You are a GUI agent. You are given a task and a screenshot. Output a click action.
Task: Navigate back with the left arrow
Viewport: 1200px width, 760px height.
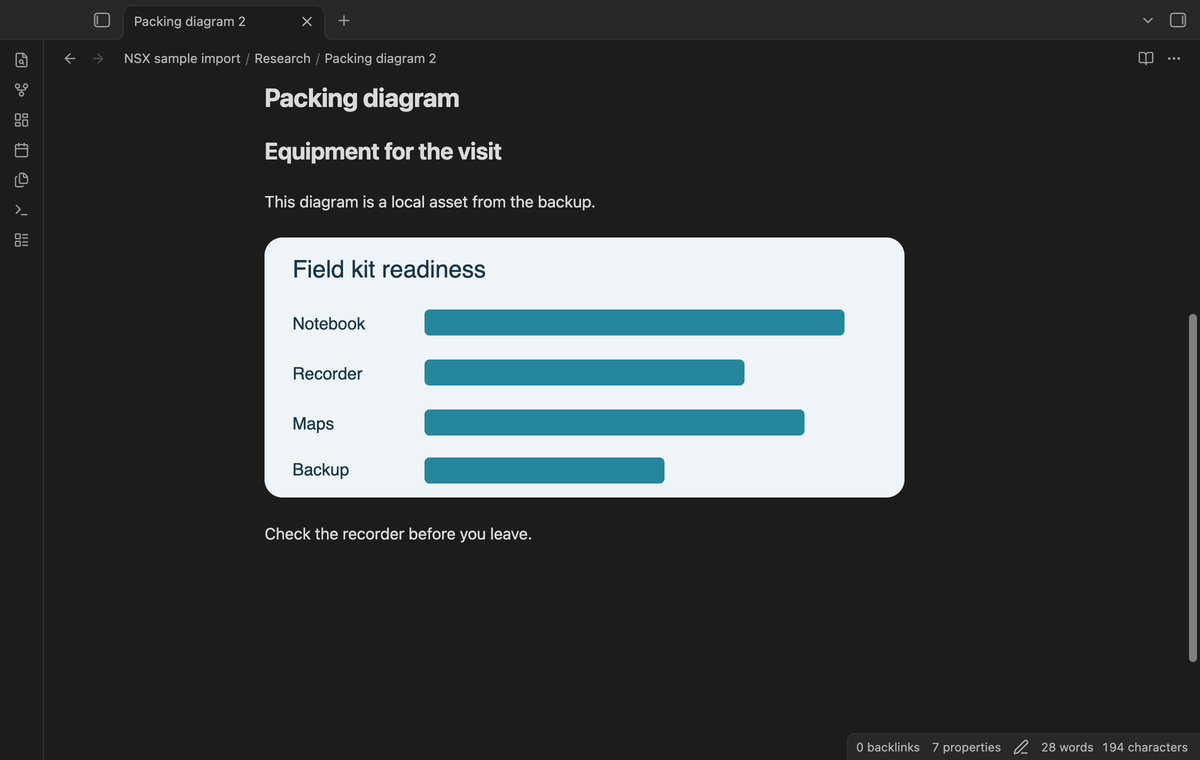69,58
